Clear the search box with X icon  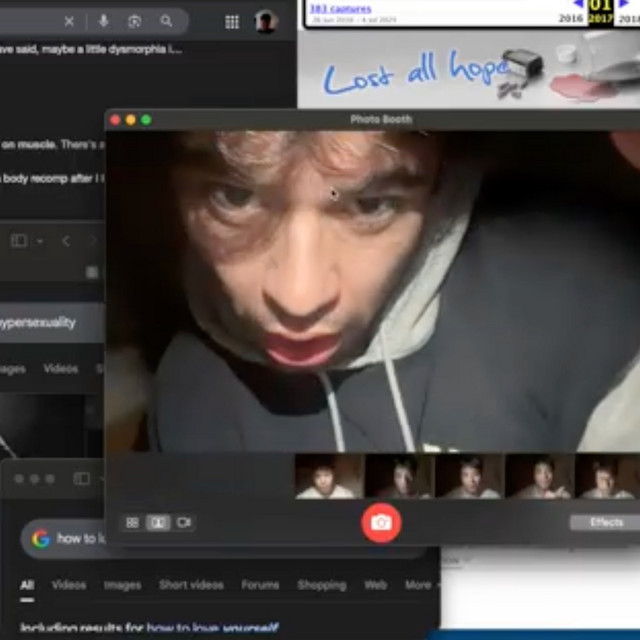(69, 22)
